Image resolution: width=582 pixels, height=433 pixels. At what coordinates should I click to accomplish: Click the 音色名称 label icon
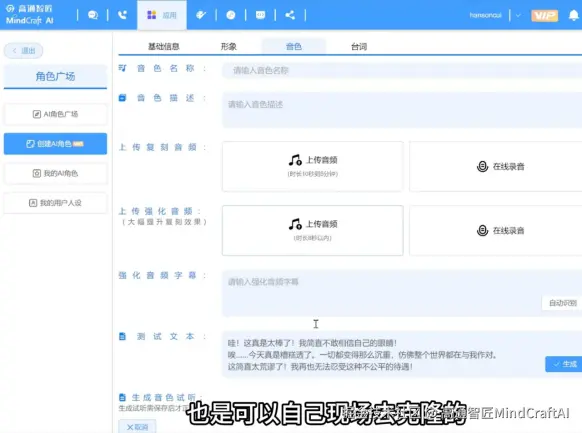point(122,68)
